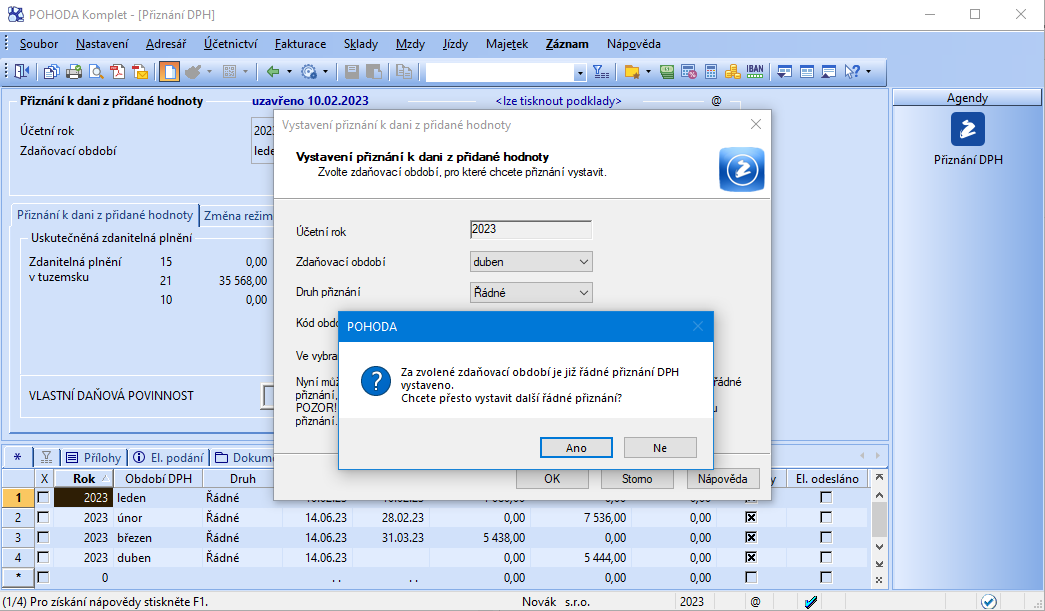The width and height of the screenshot is (1045, 611).
Task: Click the printer icon in toolbar
Action: point(75,72)
